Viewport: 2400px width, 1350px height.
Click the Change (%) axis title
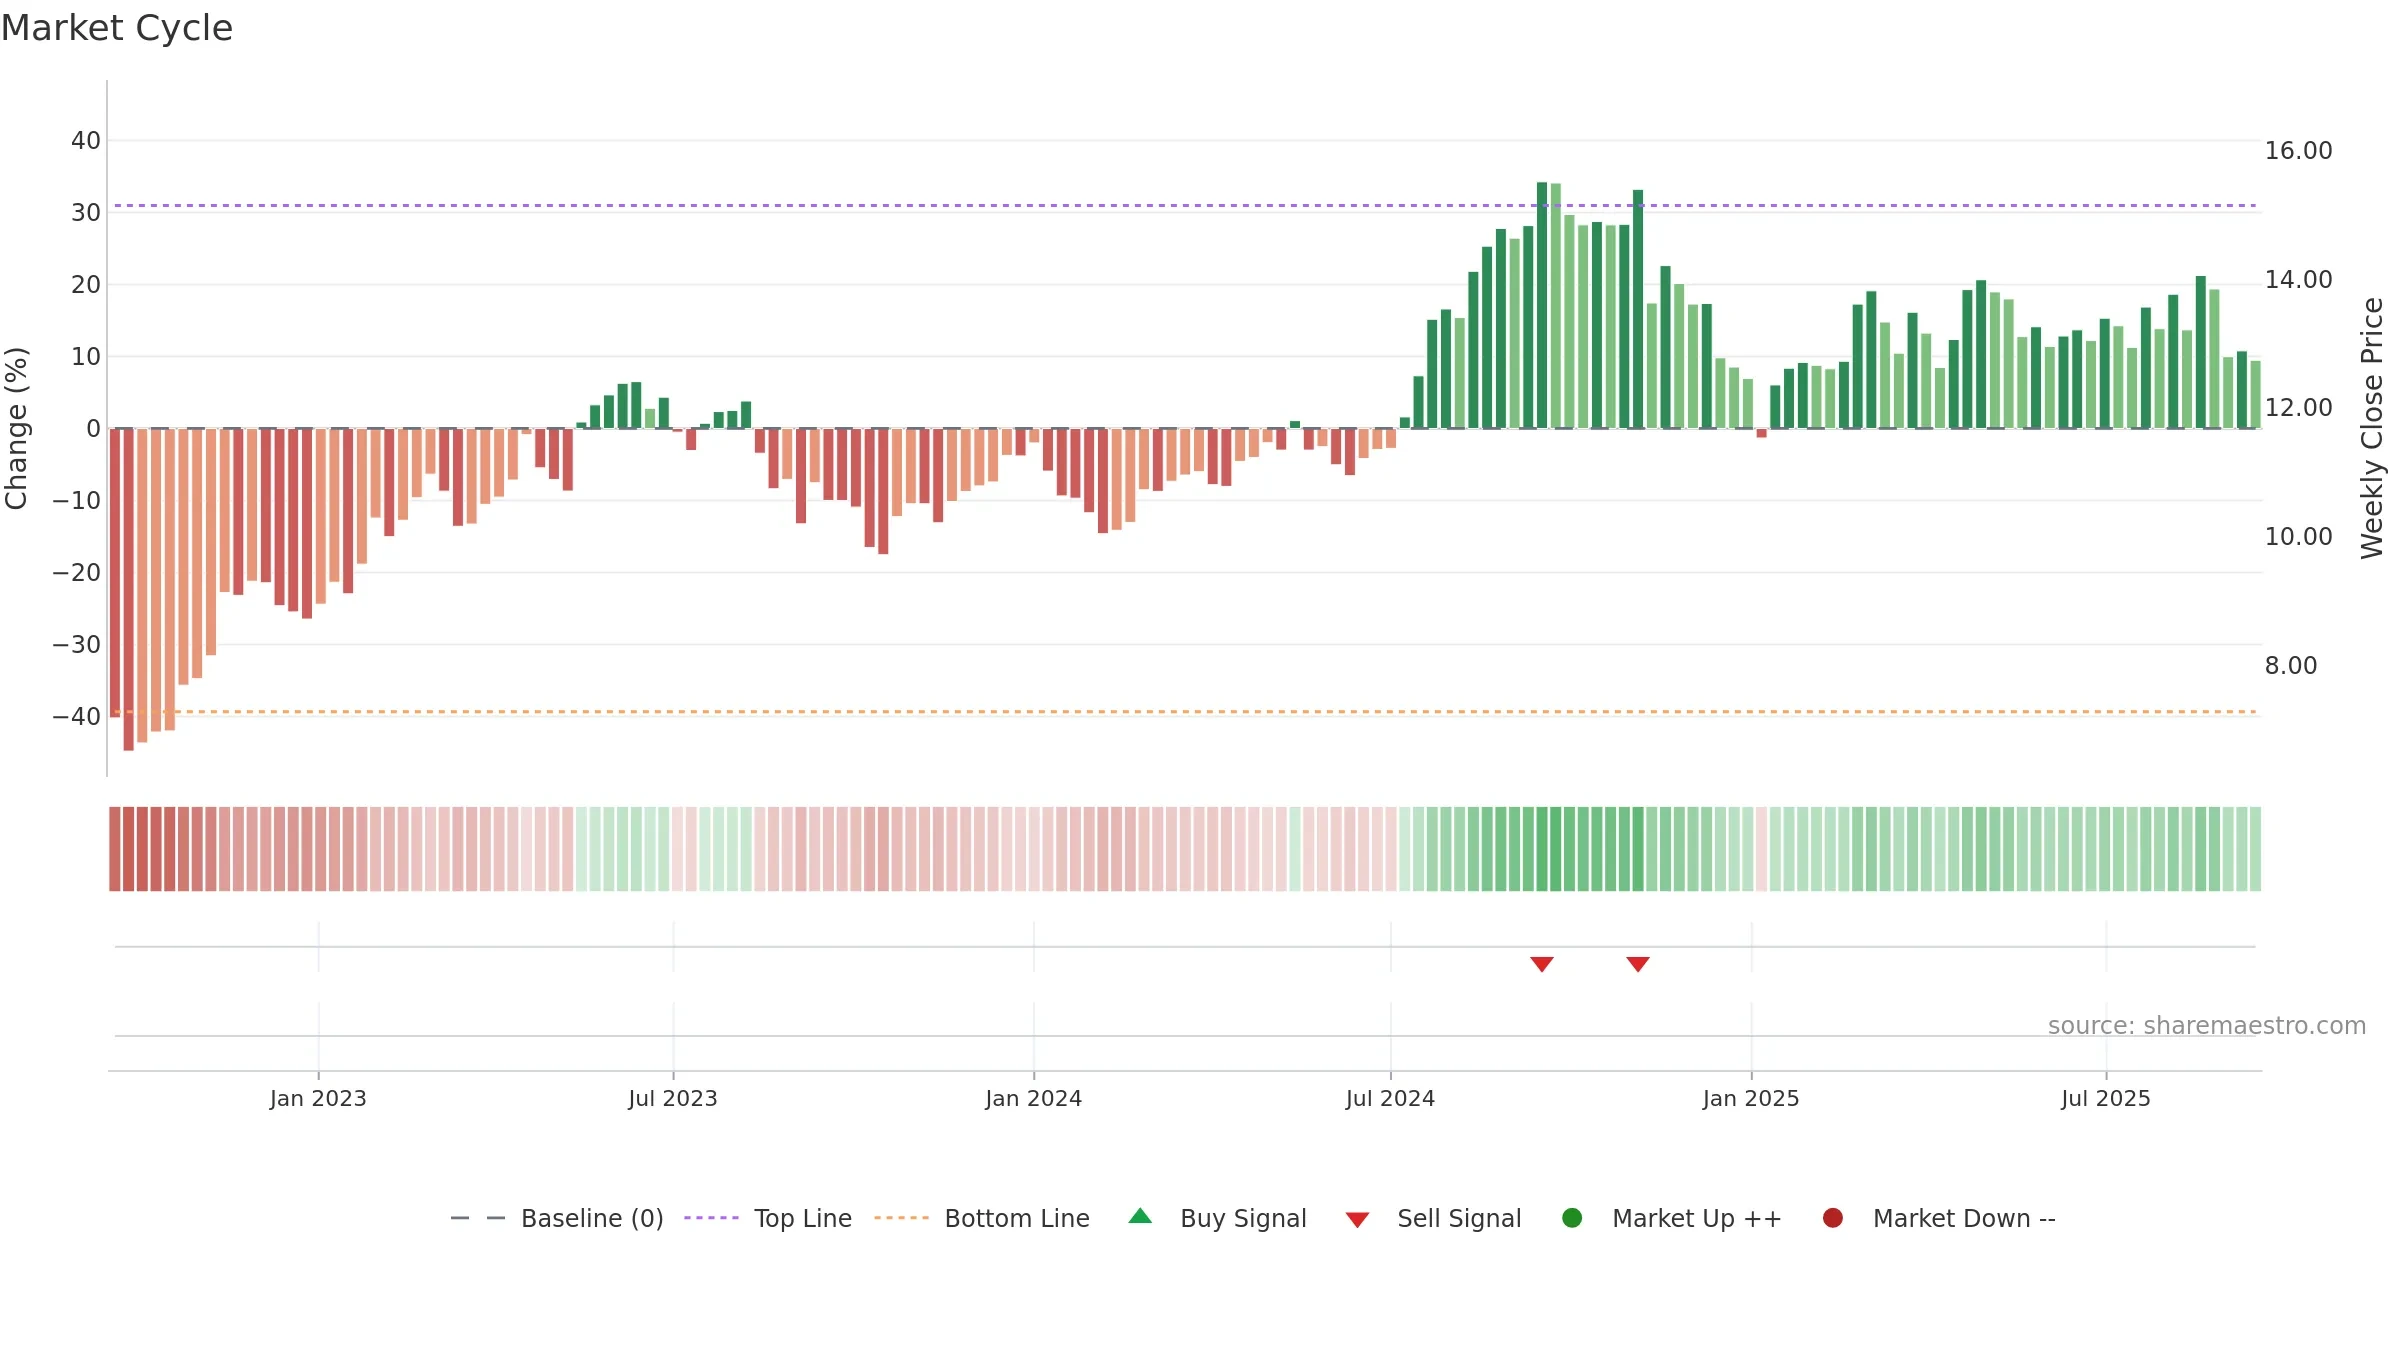click(x=16, y=428)
